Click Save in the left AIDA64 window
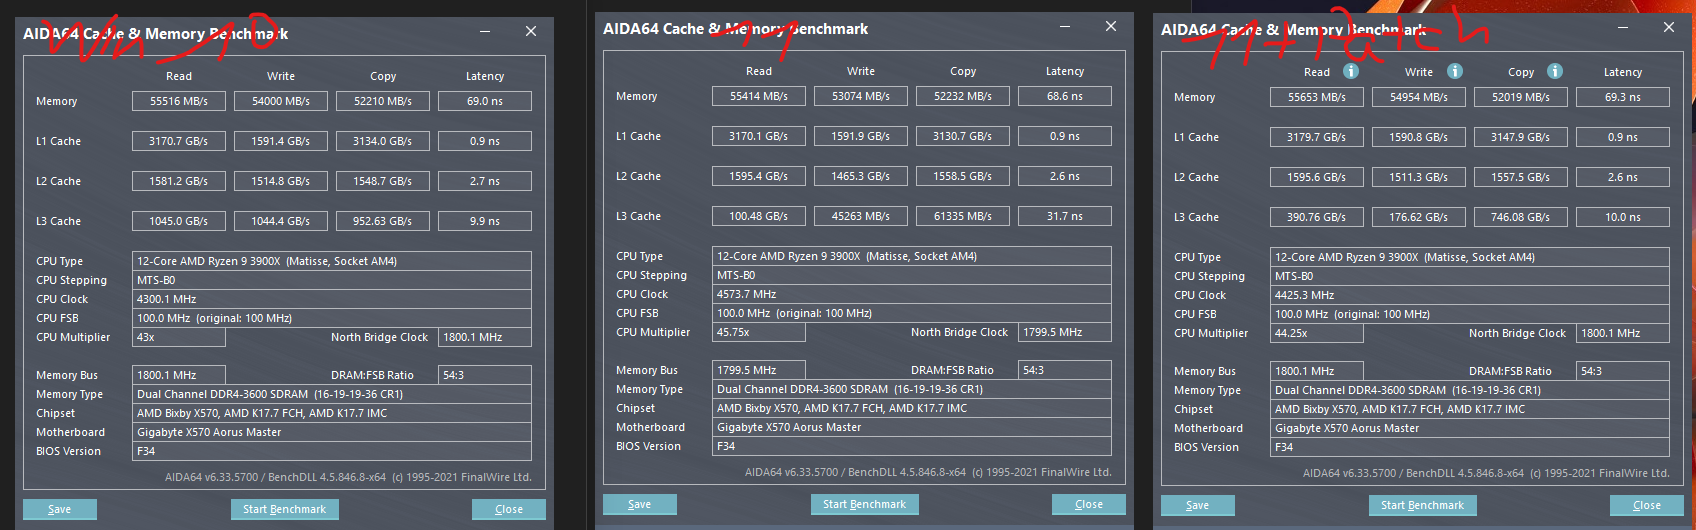Screen dimensions: 1696x530 click(x=60, y=509)
